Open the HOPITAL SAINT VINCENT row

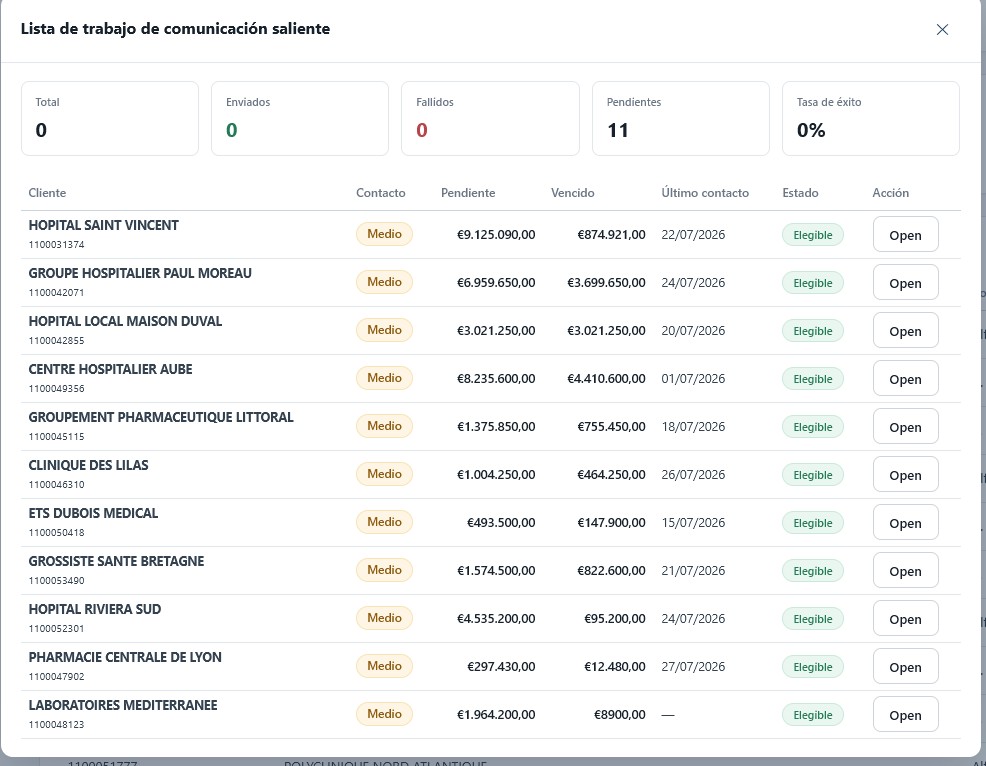click(x=906, y=235)
